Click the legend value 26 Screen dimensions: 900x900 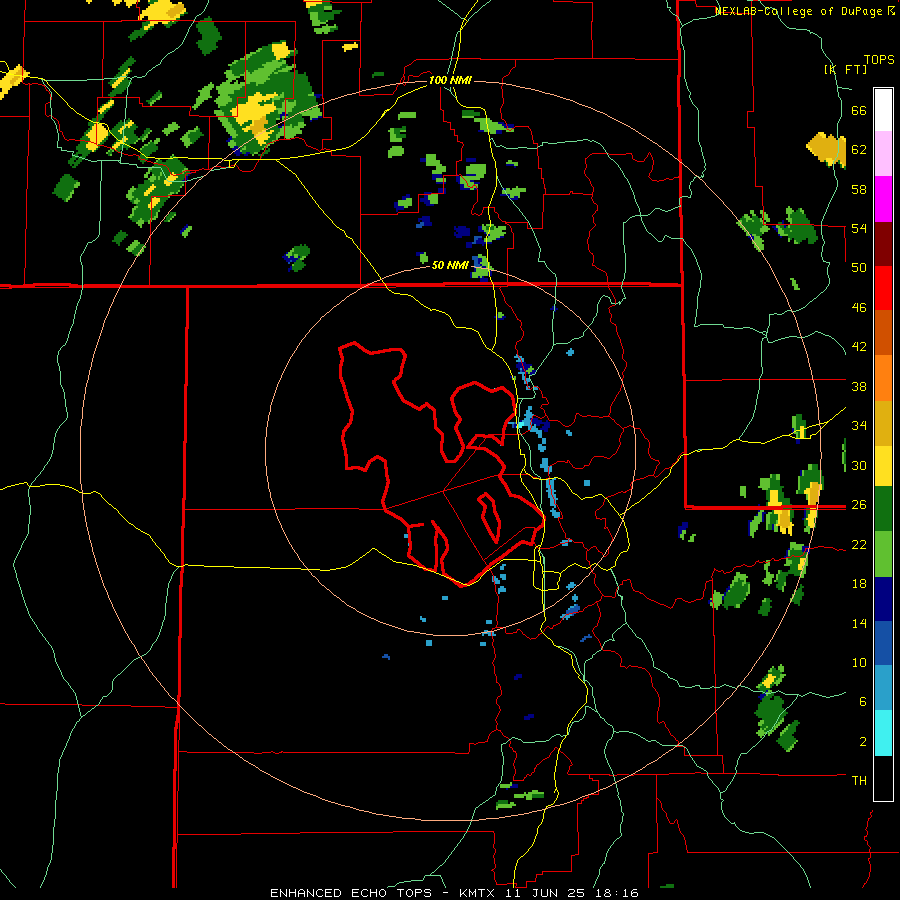pos(859,505)
